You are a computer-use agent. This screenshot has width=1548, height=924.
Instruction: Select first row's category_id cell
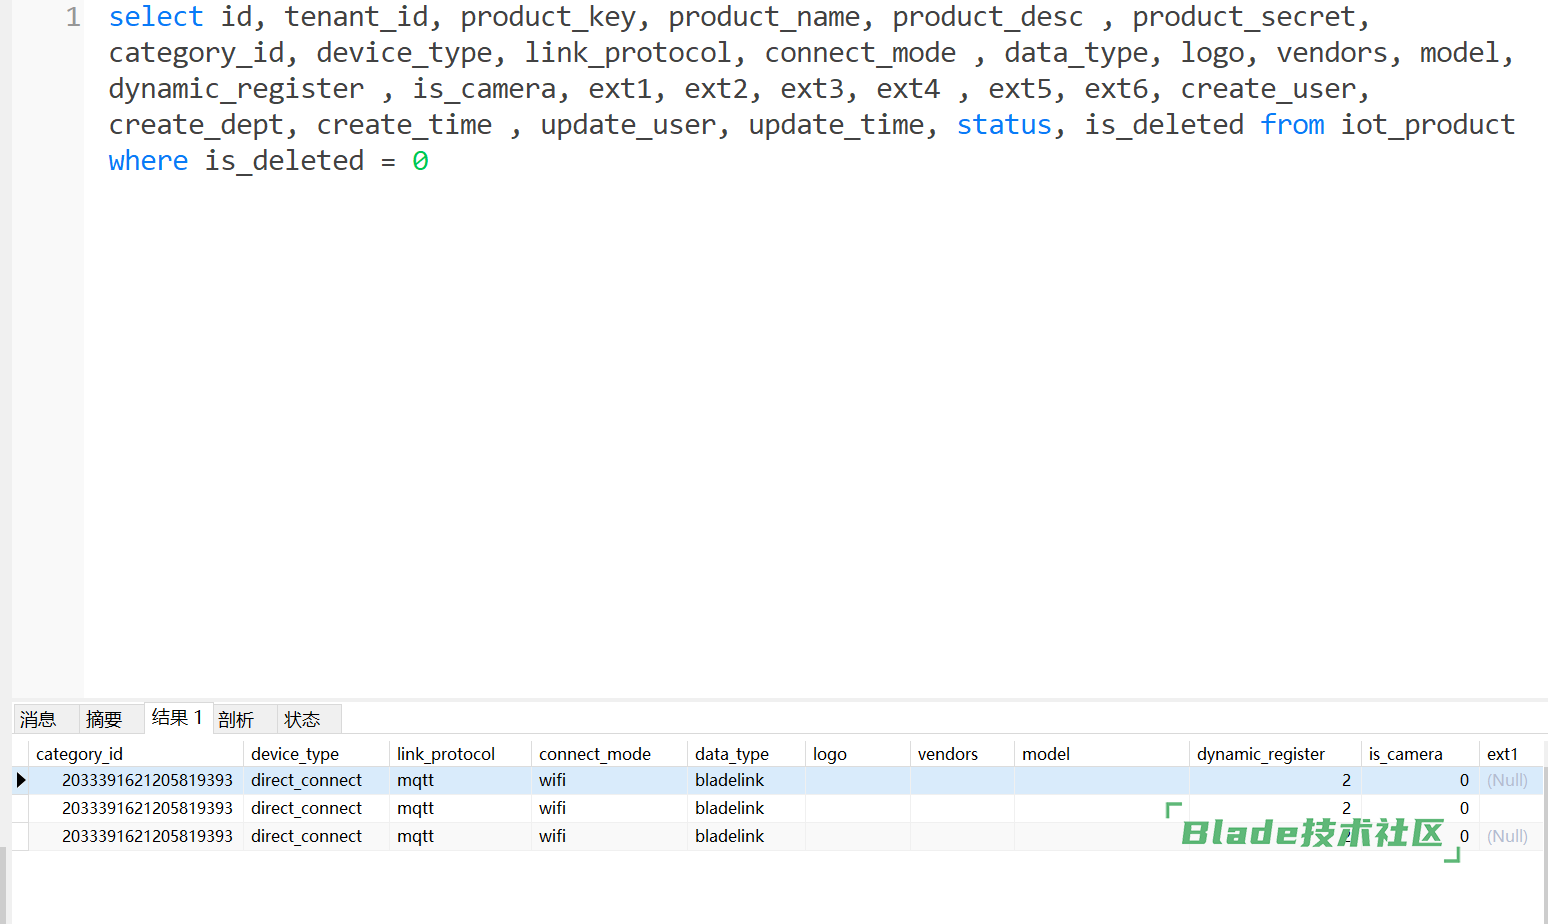click(x=147, y=780)
